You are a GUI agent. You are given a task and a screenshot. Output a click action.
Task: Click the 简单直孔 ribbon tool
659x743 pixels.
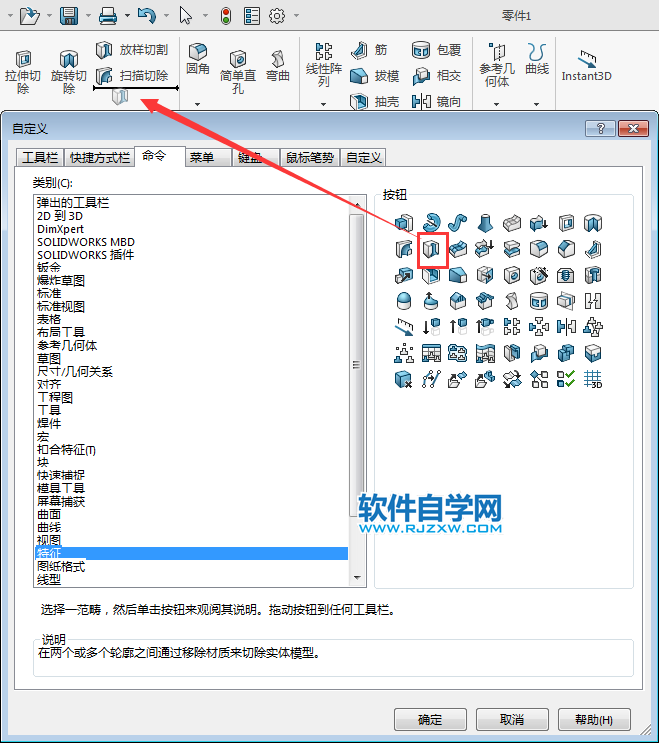(238, 72)
